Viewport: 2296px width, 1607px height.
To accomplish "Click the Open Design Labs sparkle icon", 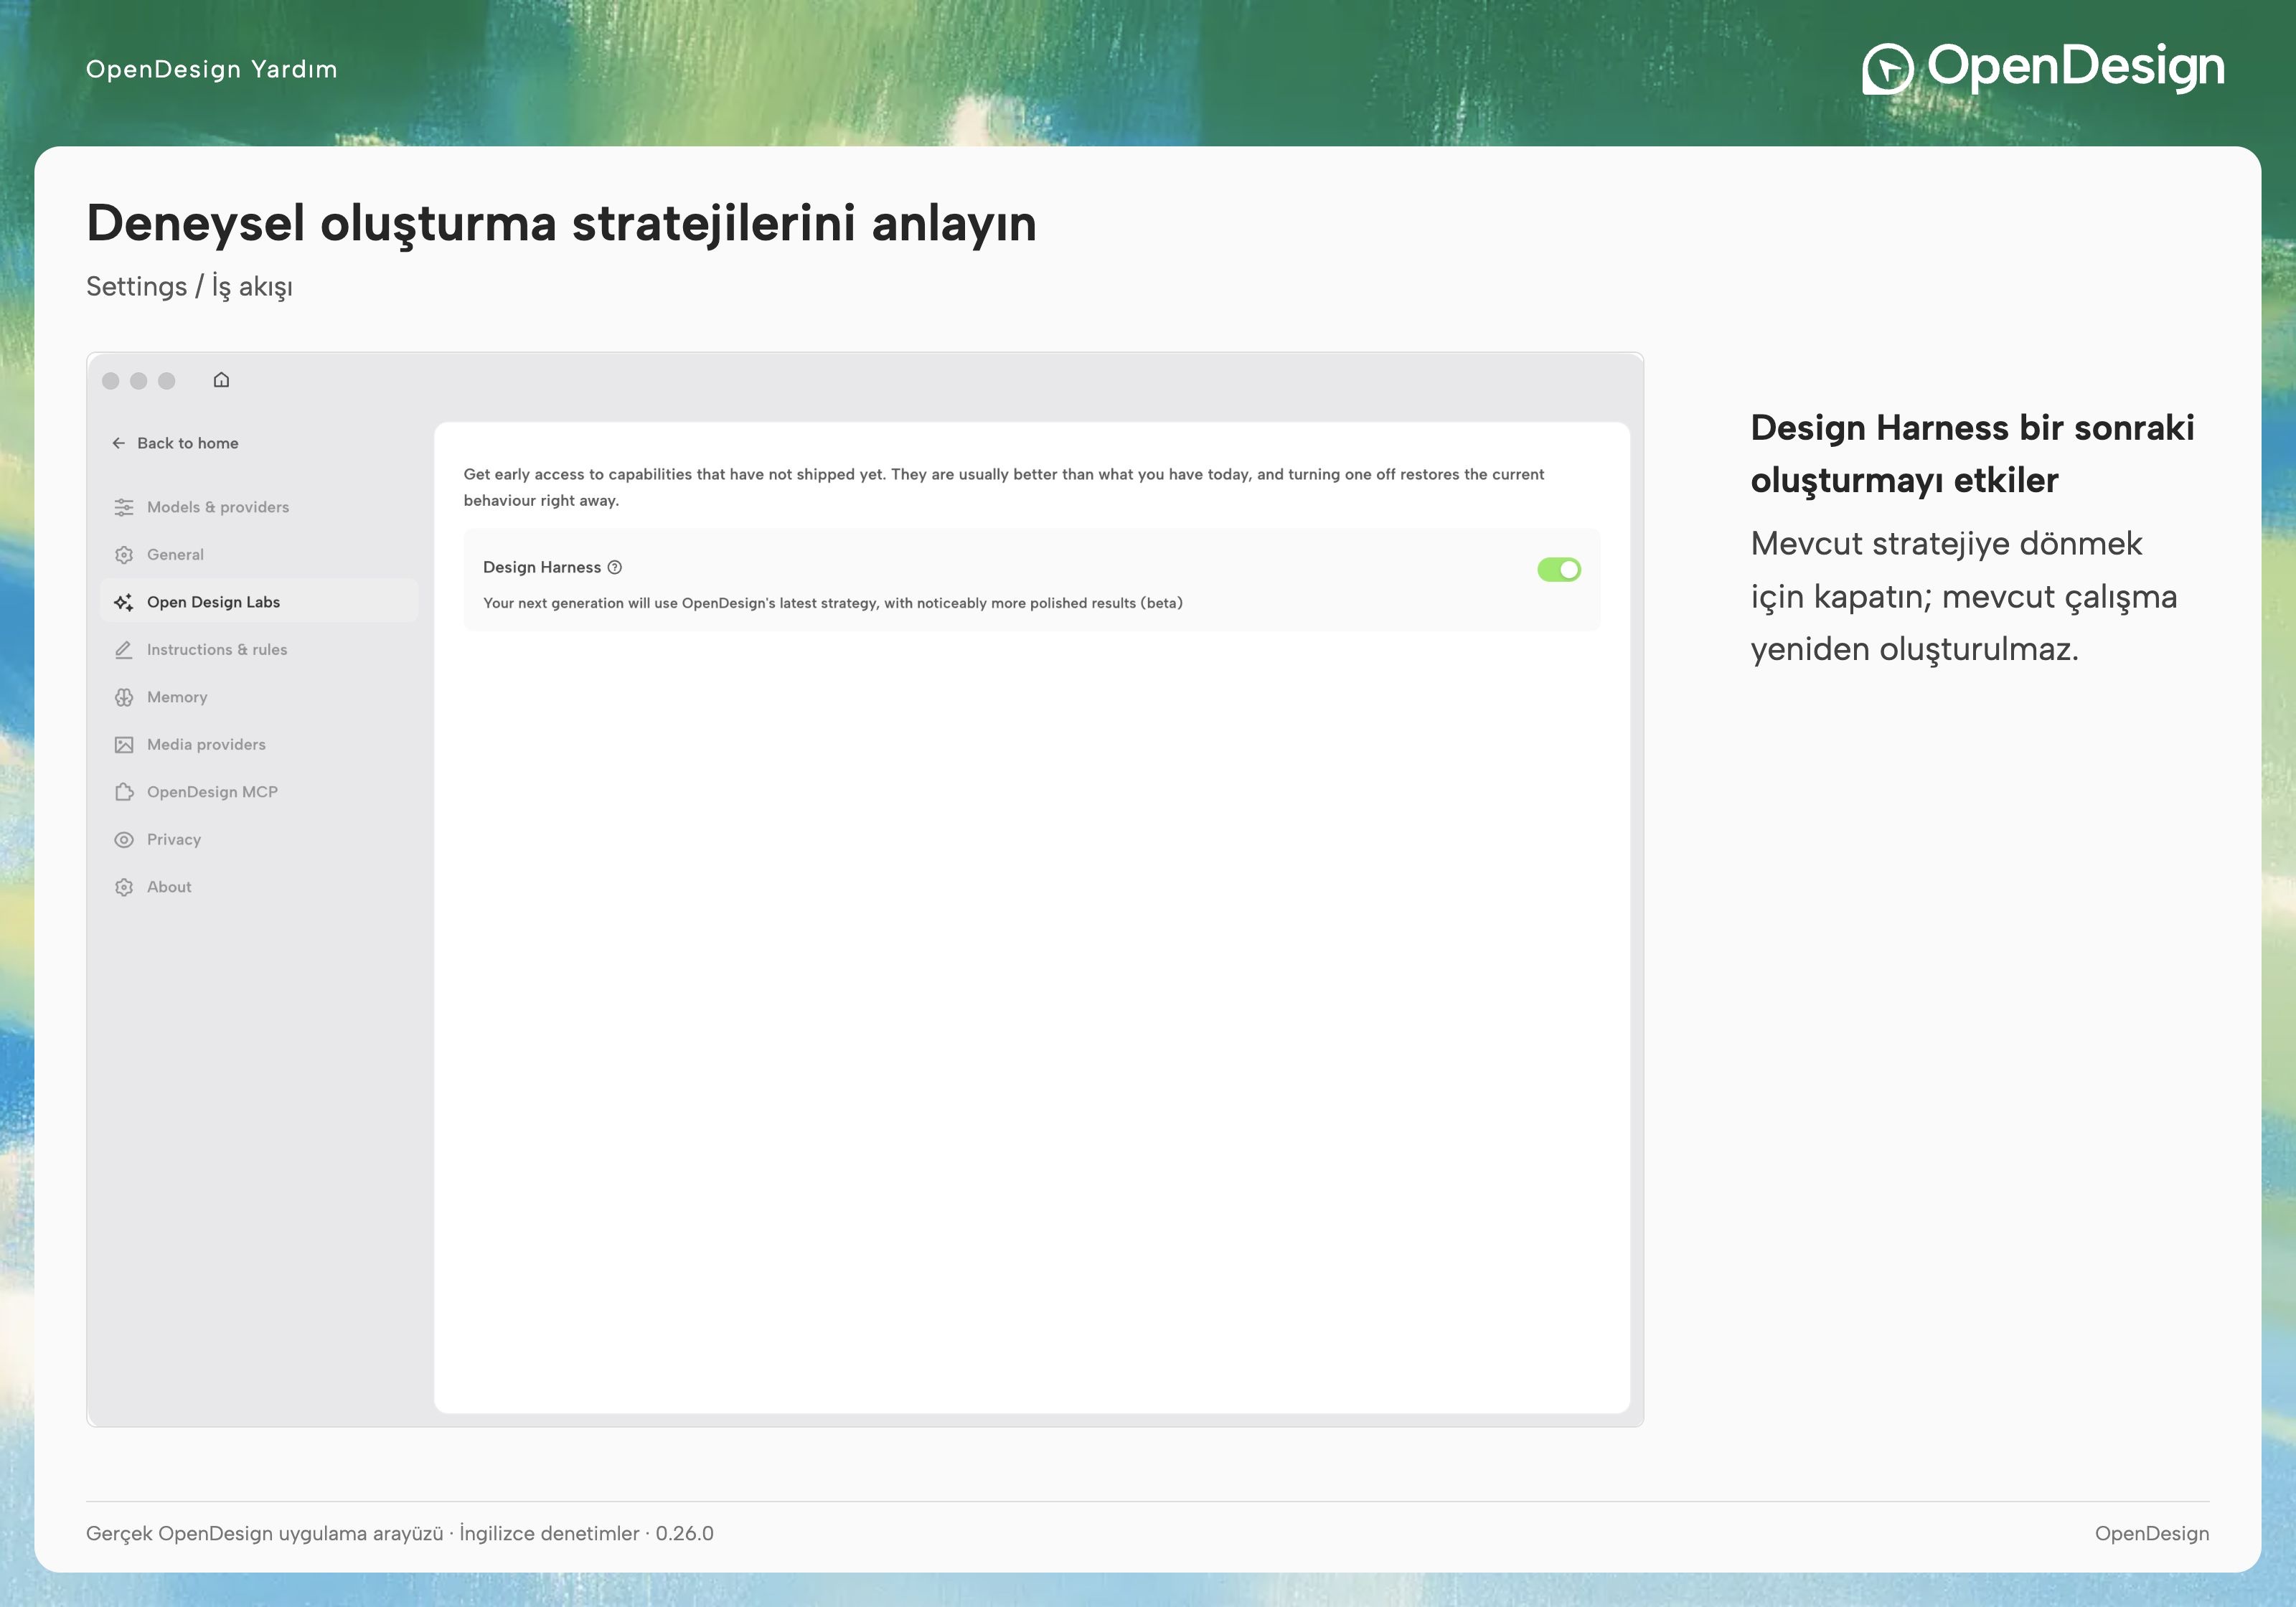I will click(x=124, y=602).
